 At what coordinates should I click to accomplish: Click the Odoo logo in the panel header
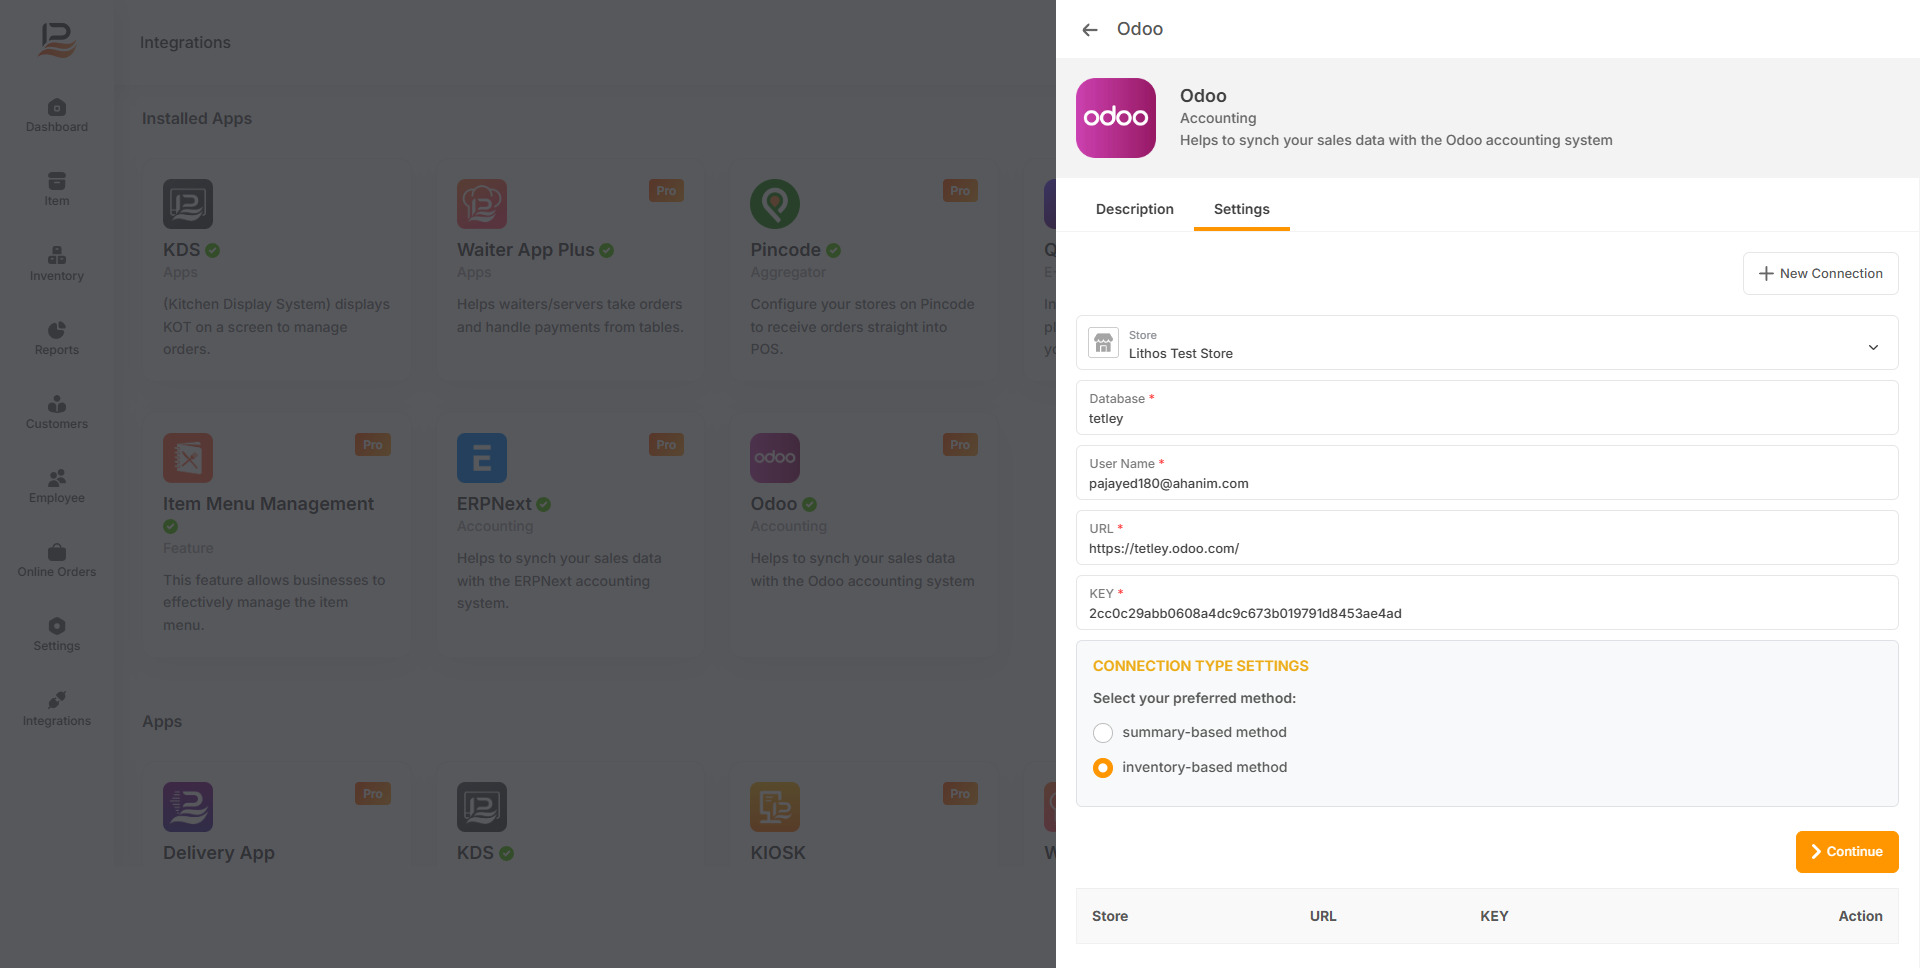click(1116, 118)
